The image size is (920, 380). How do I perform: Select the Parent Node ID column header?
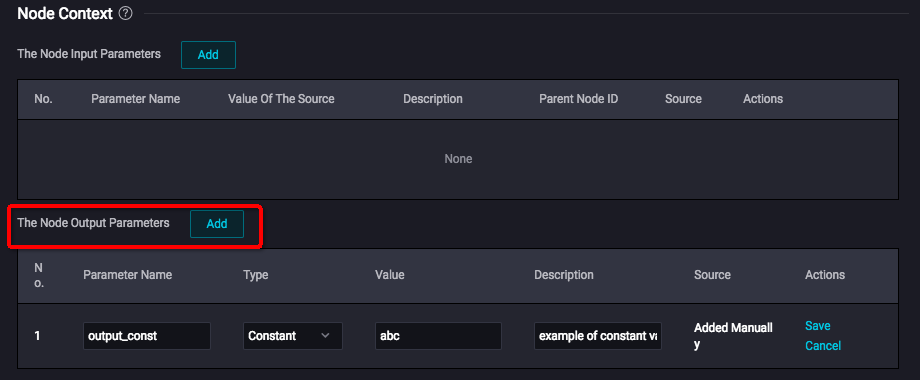tap(579, 99)
